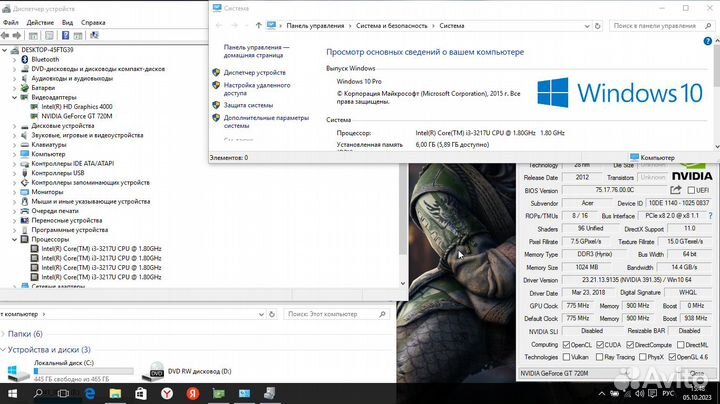
Task: Click NVIDIA GeForce GT 720M adapter icon
Action: pyautogui.click(x=34, y=116)
